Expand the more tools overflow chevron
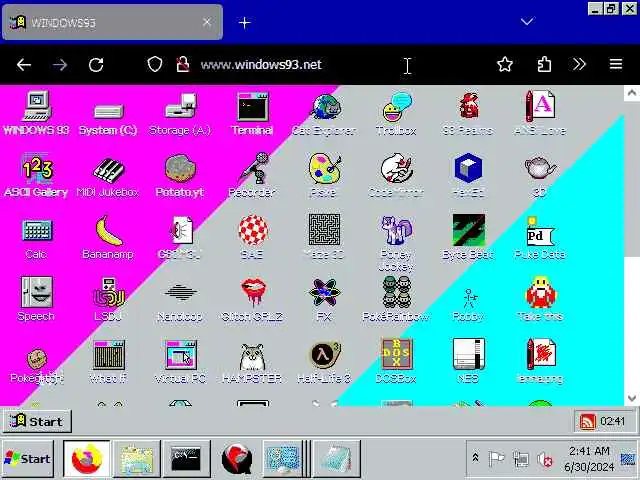The height and width of the screenshot is (480, 640). [x=579, y=64]
